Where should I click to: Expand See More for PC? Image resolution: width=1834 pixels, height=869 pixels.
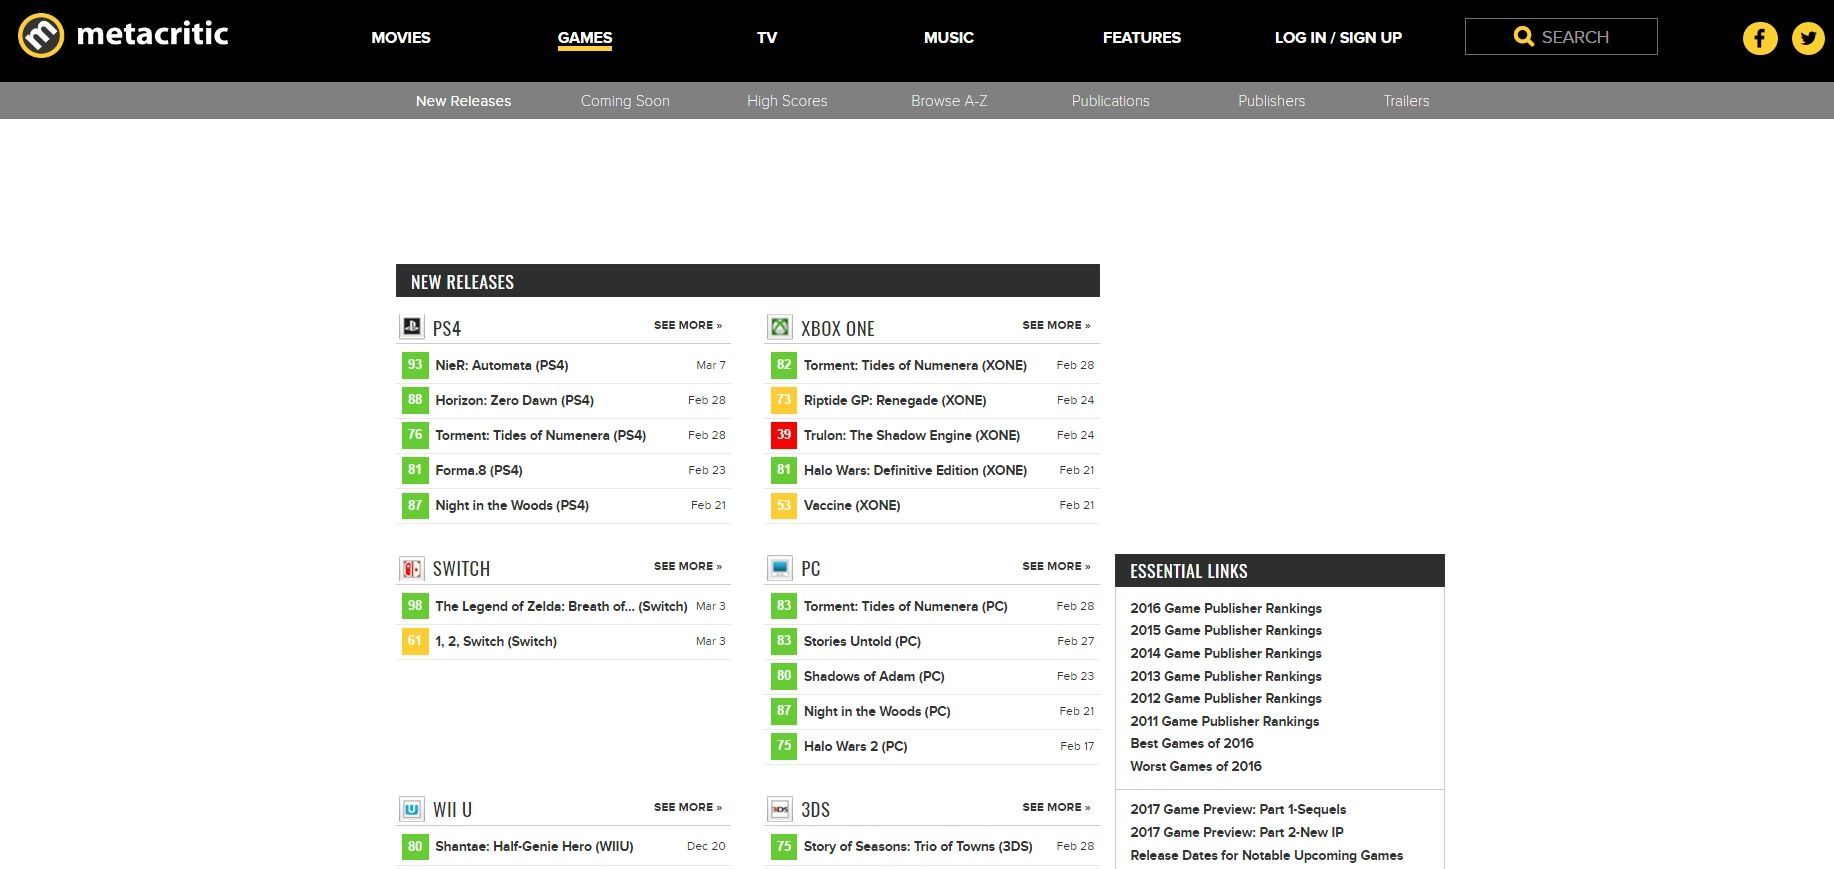1056,566
